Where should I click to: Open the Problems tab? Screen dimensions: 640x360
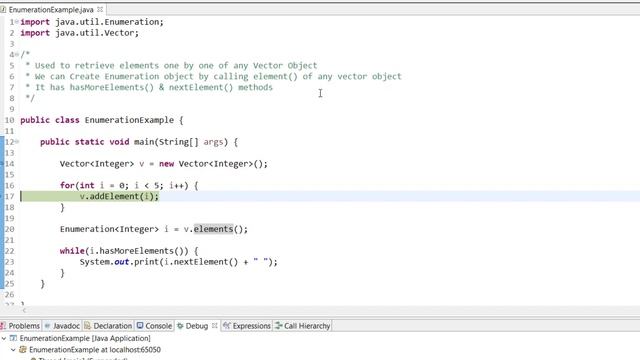tap(20, 326)
